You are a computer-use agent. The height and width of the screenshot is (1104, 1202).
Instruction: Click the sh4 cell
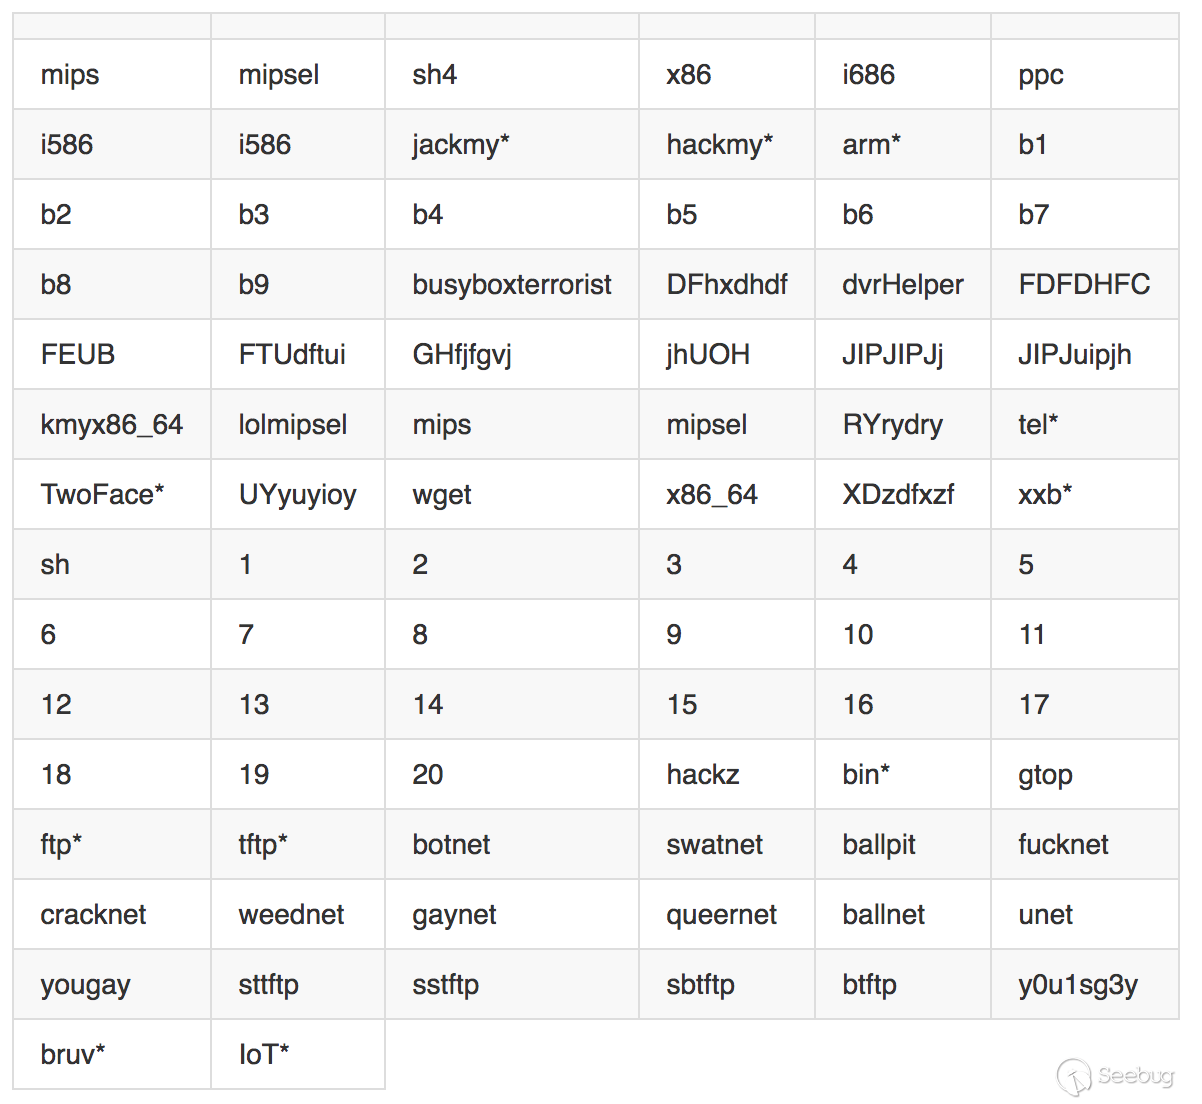(x=434, y=75)
